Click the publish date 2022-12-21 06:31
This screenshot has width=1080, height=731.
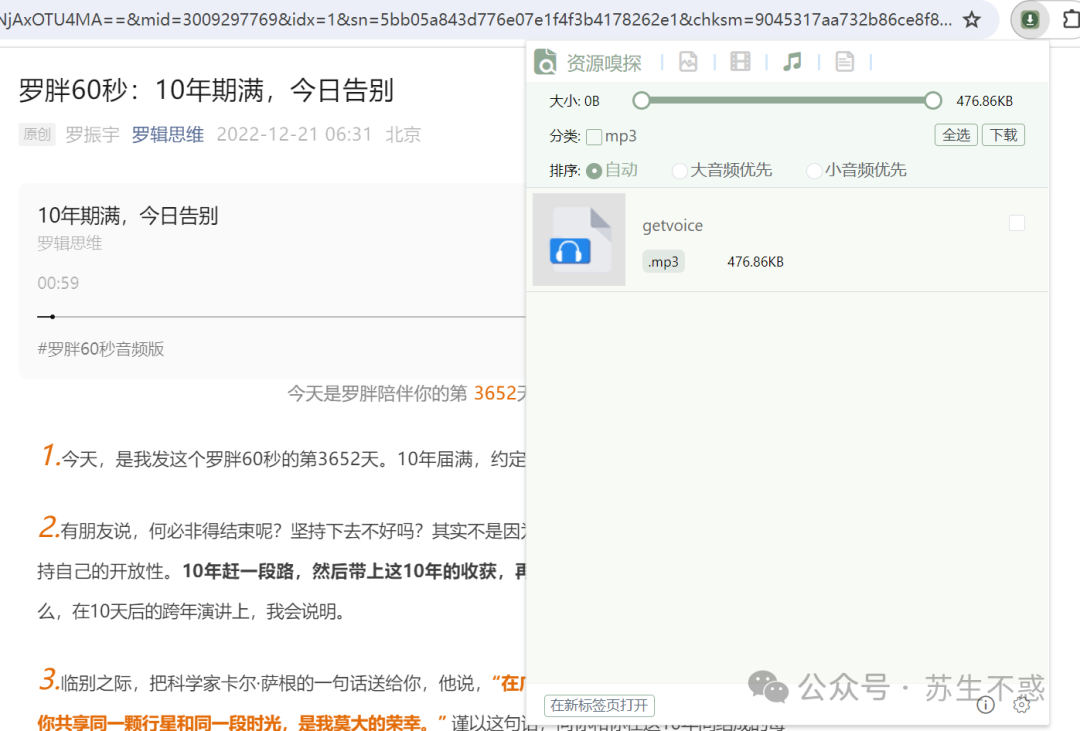294,134
